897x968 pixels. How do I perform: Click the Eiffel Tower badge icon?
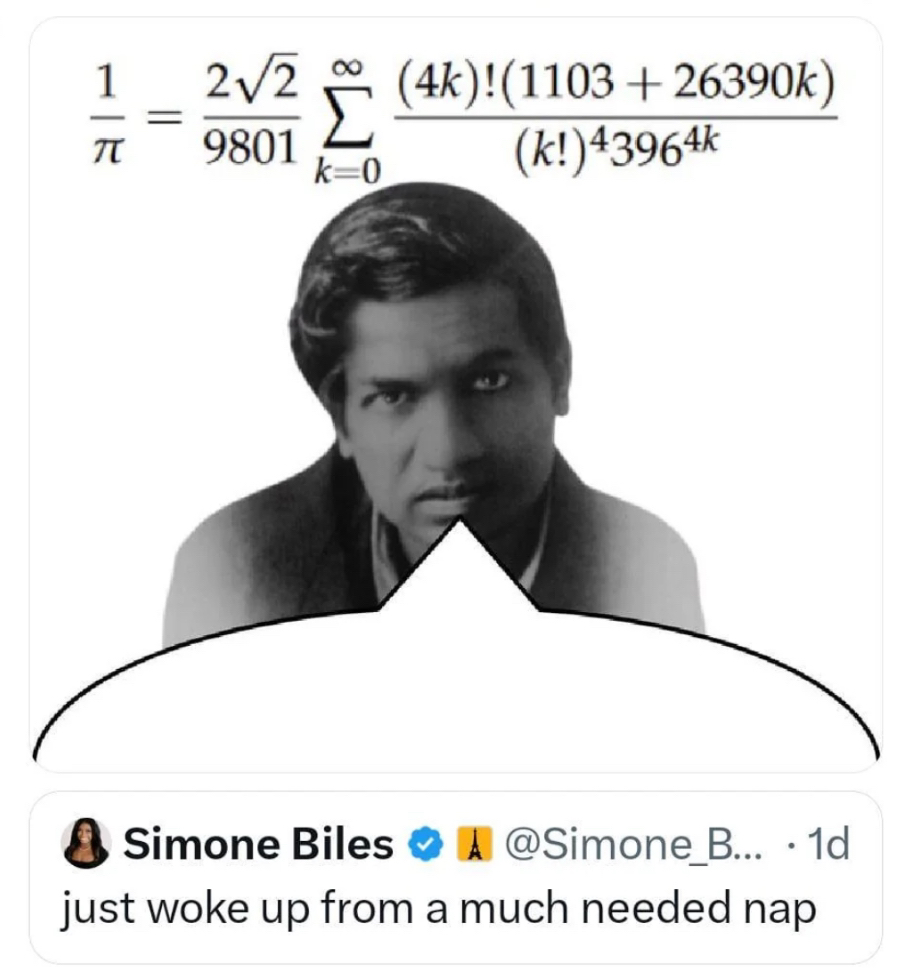coord(474,844)
